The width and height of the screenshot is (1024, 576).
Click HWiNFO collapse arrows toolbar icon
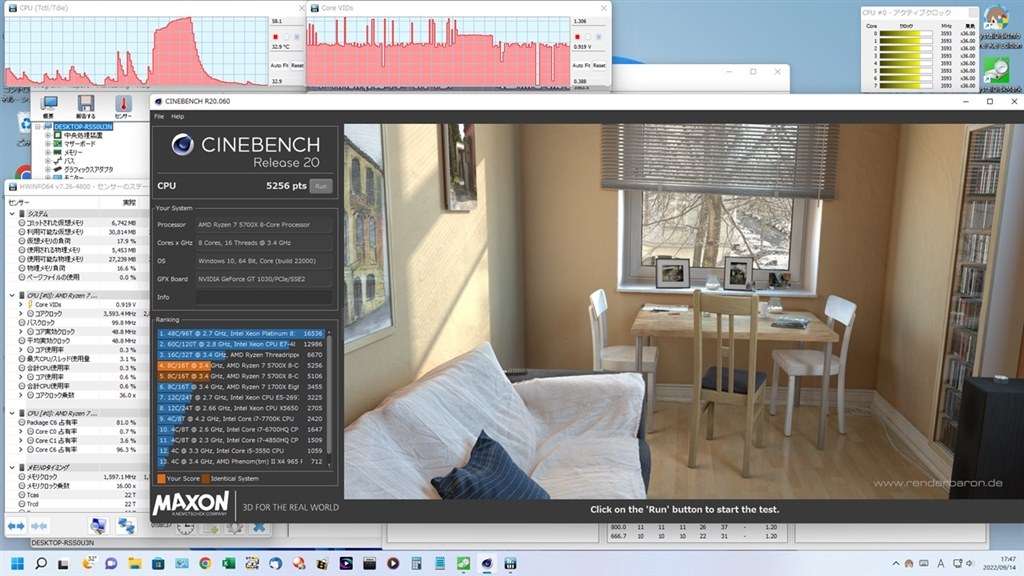(39, 526)
